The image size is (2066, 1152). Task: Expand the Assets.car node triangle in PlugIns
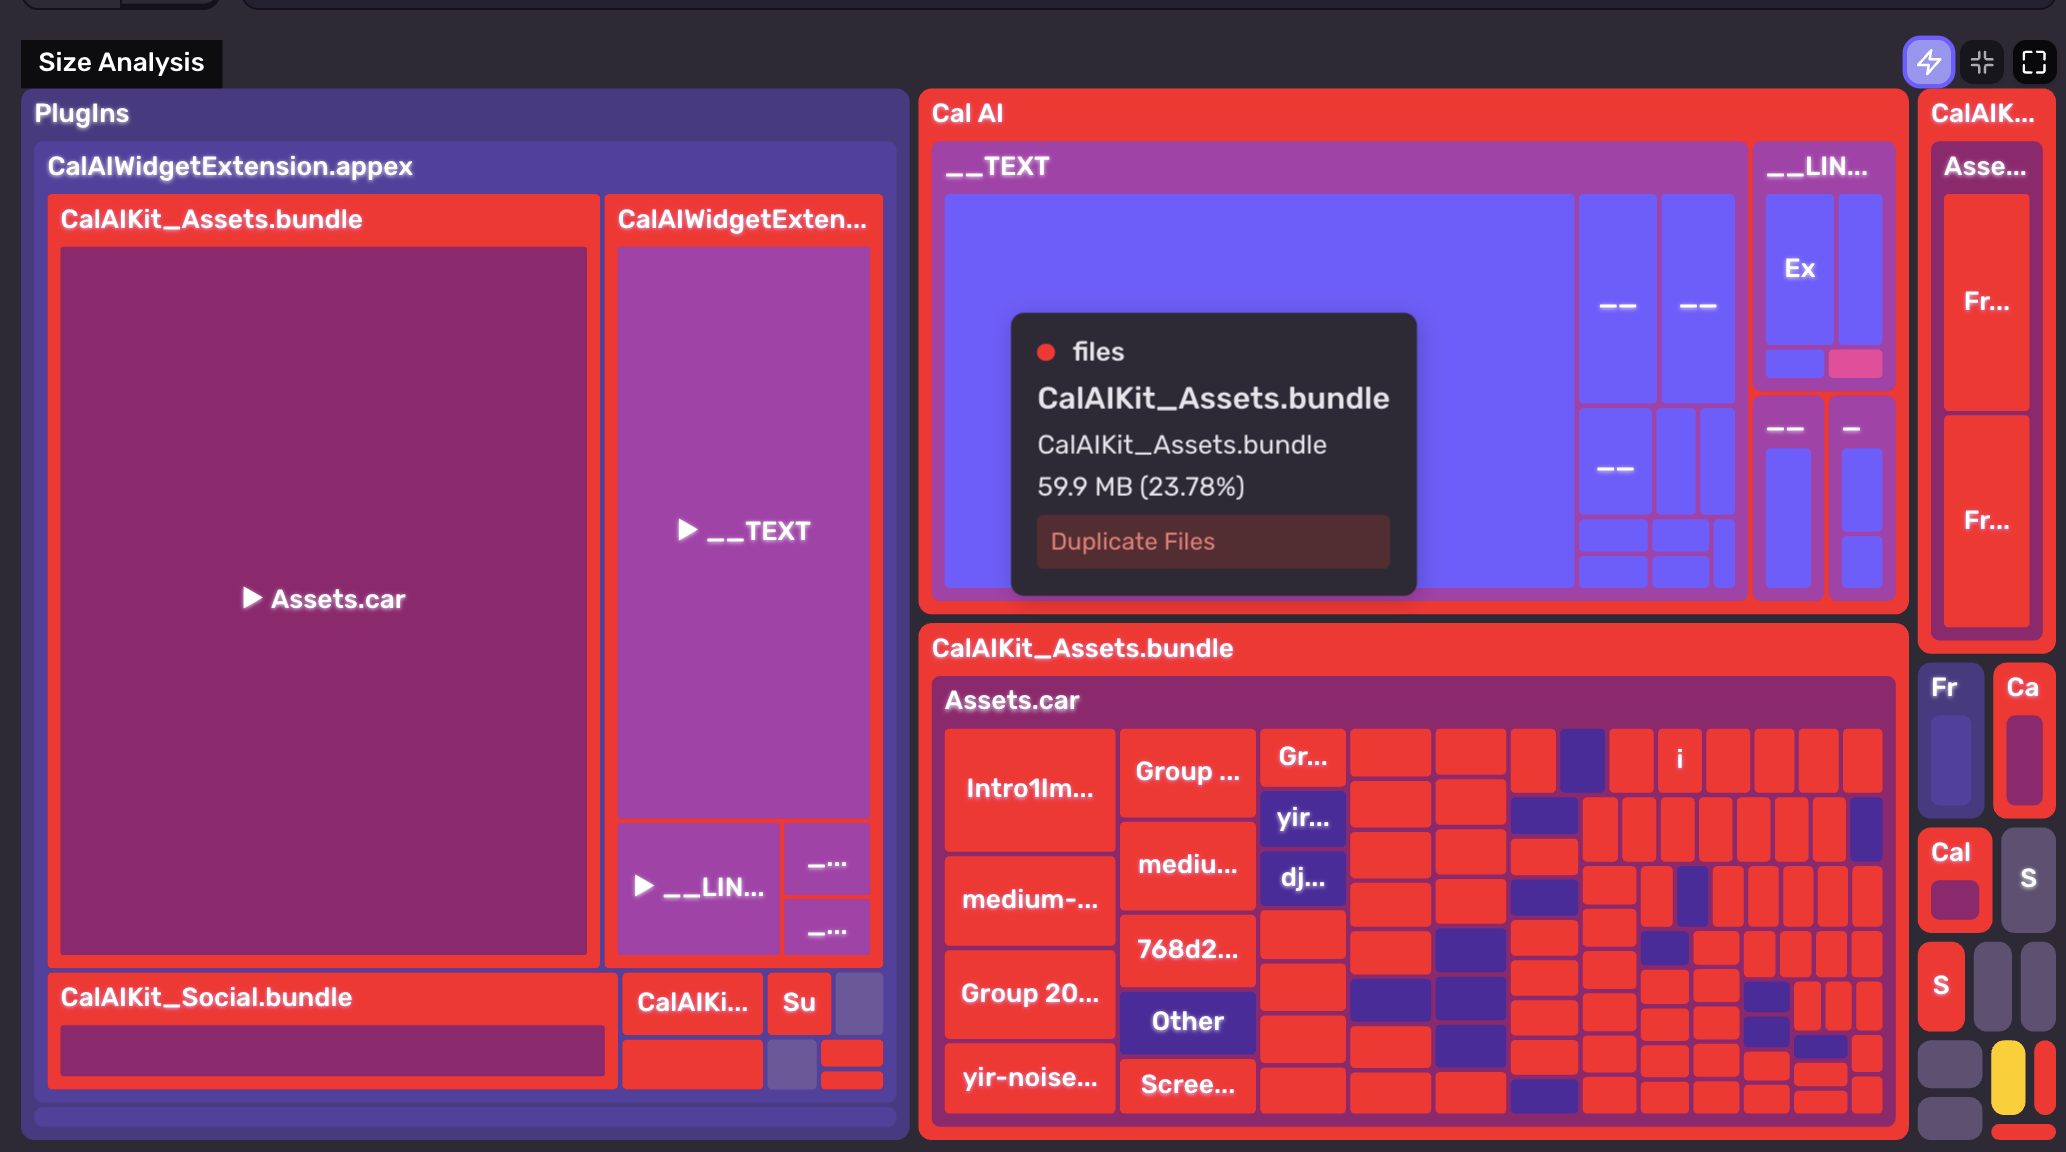tap(252, 598)
